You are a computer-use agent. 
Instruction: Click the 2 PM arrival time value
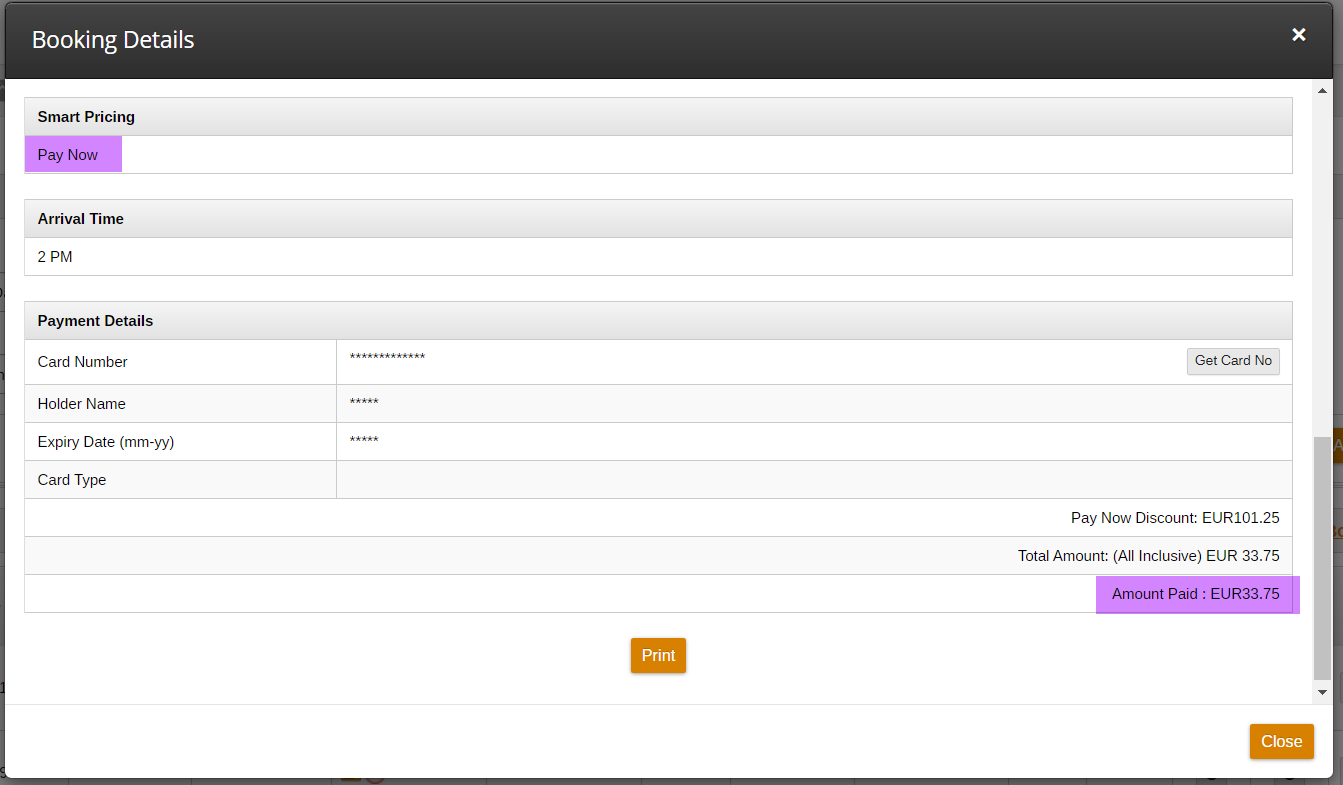click(x=55, y=257)
